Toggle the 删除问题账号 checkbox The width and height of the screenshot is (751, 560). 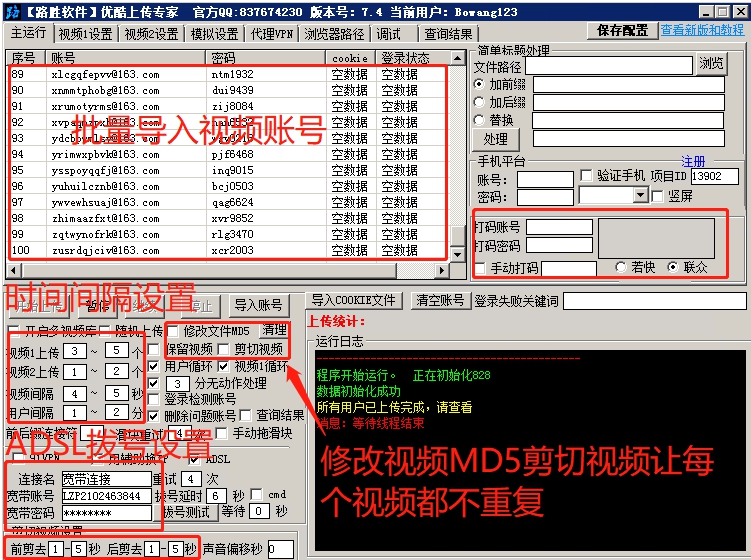[x=153, y=415]
